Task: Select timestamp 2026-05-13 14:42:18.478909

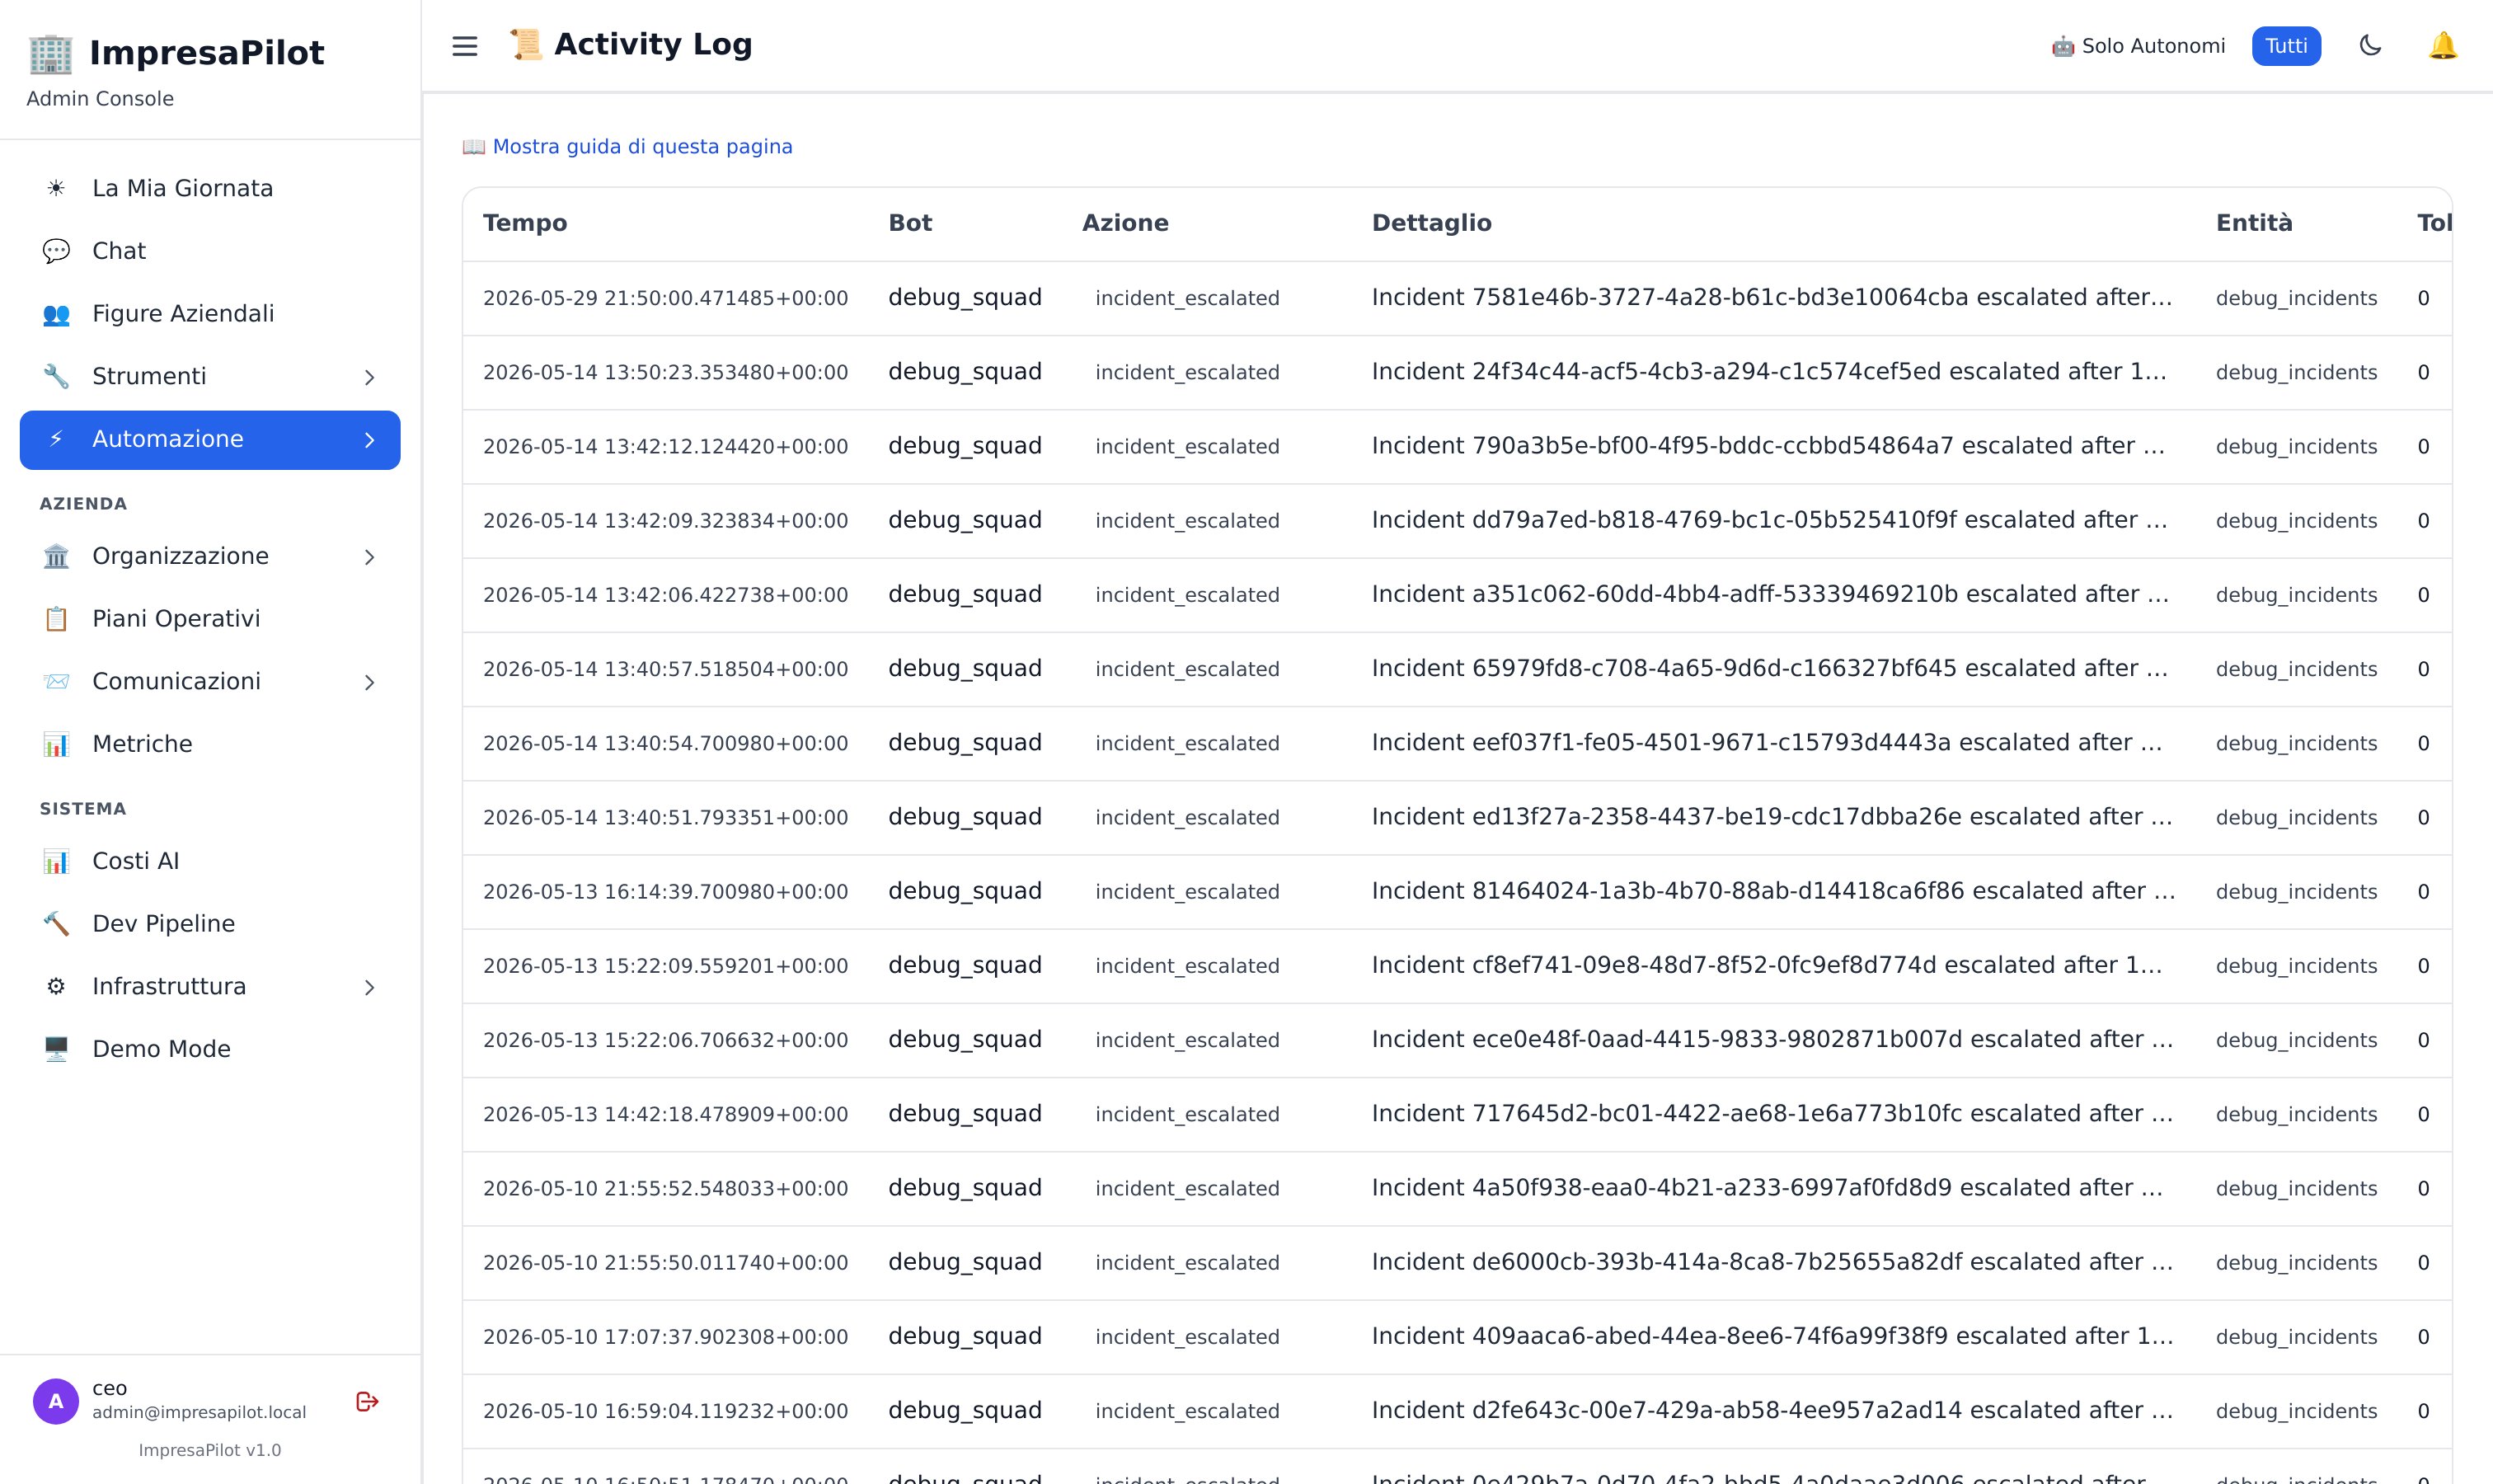Action: pyautogui.click(x=665, y=1114)
